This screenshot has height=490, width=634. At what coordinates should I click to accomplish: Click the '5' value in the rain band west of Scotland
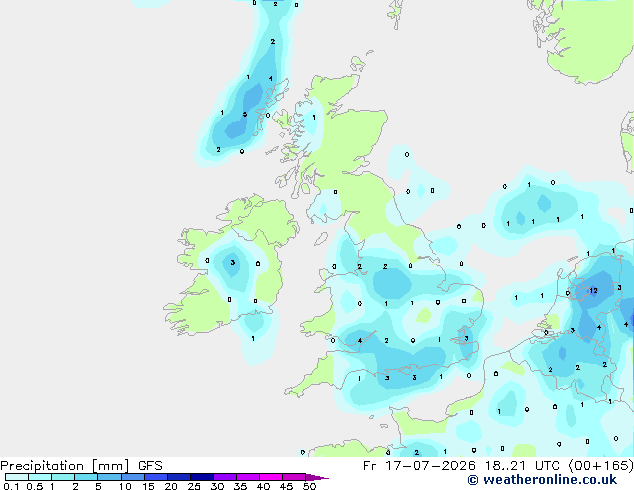point(245,114)
